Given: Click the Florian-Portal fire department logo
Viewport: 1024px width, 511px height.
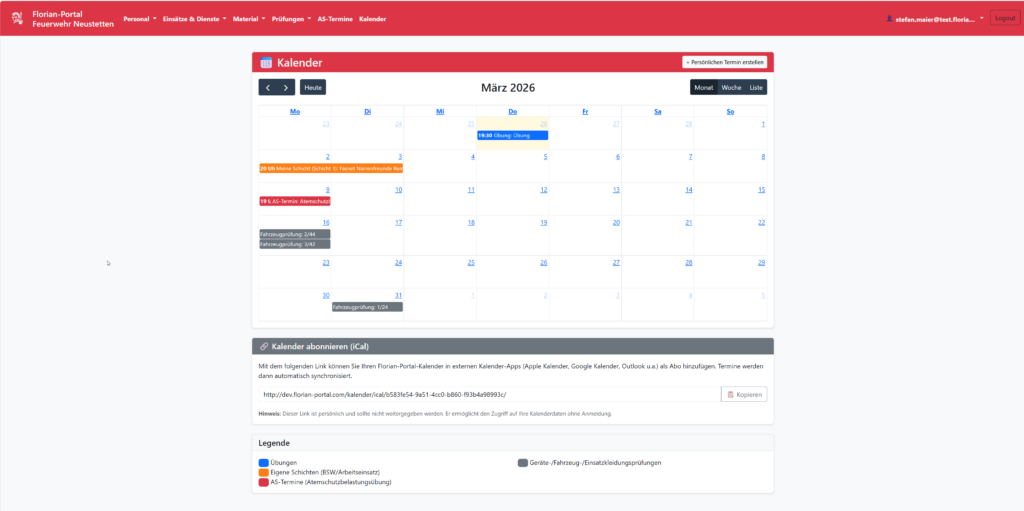Looking at the screenshot, I should (x=17, y=19).
